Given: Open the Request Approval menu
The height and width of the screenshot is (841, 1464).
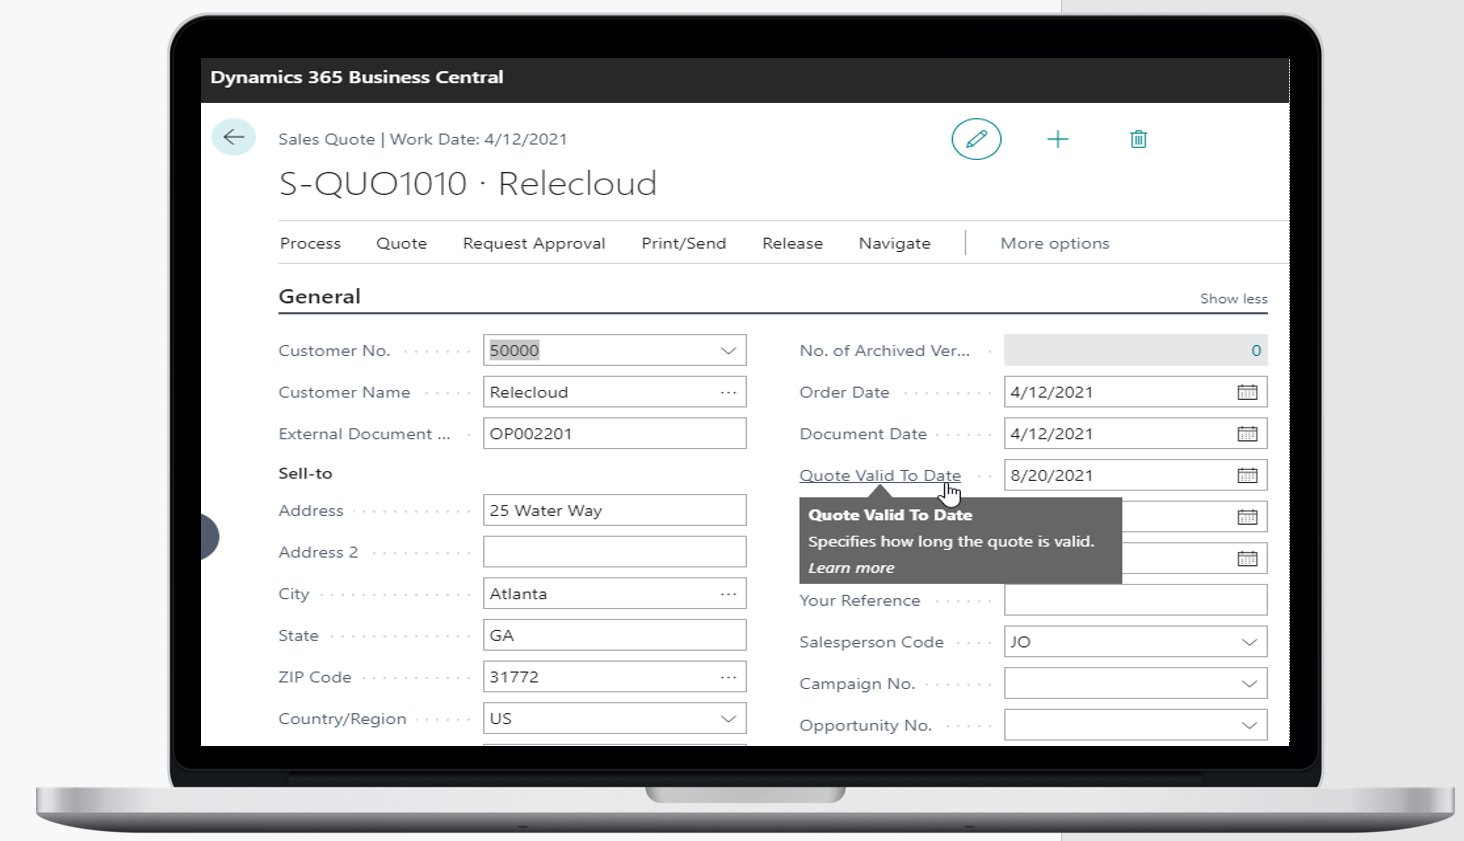Looking at the screenshot, I should [x=534, y=243].
